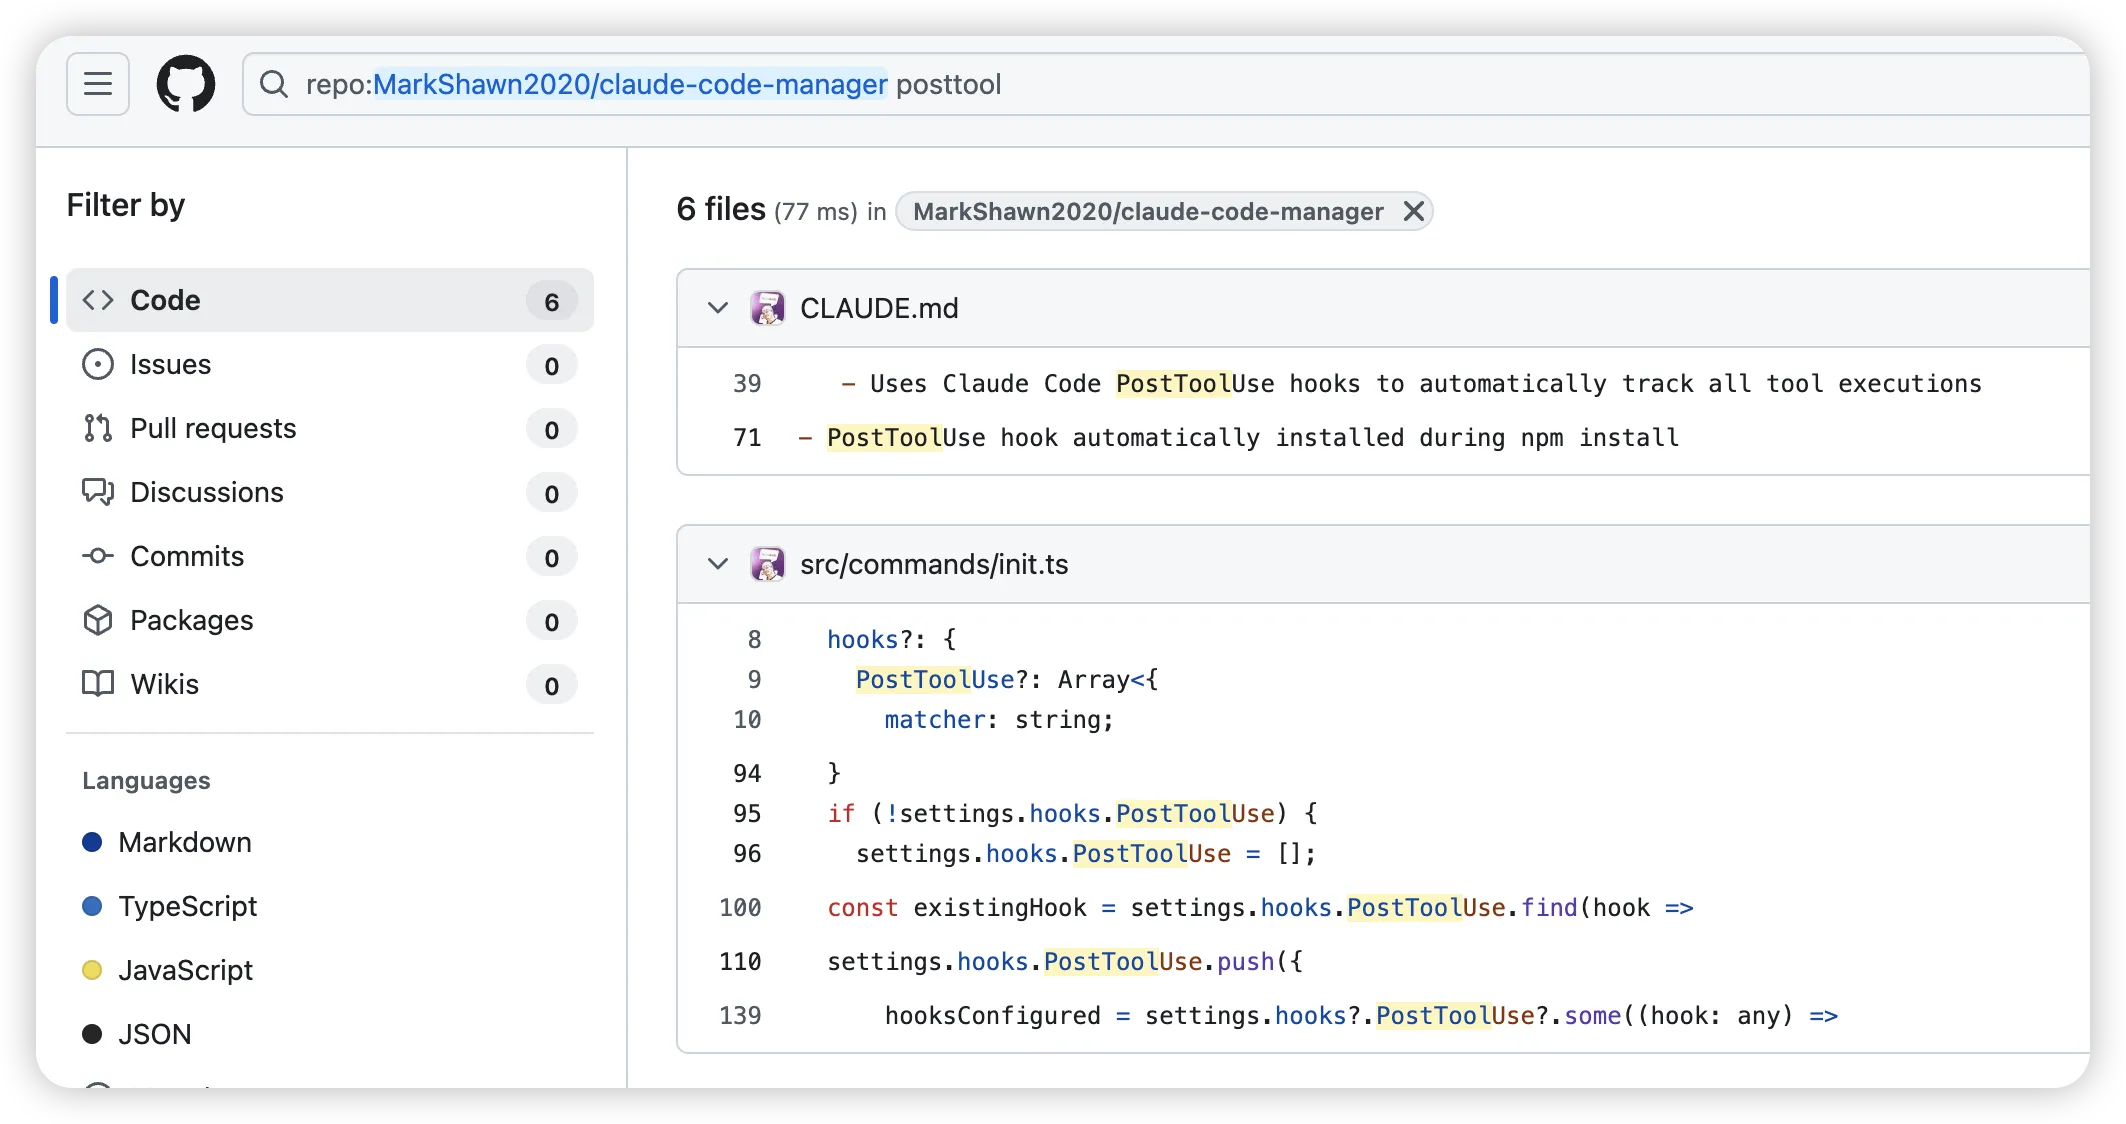
Task: Click line number 39 in CLAUDE.md
Action: coord(747,384)
